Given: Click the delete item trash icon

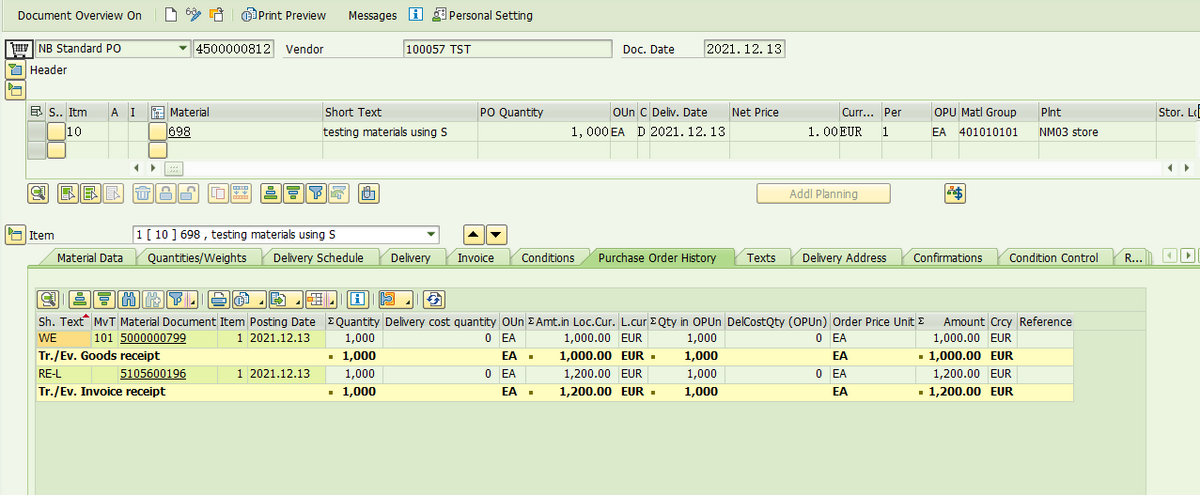Looking at the screenshot, I should click(x=143, y=193).
